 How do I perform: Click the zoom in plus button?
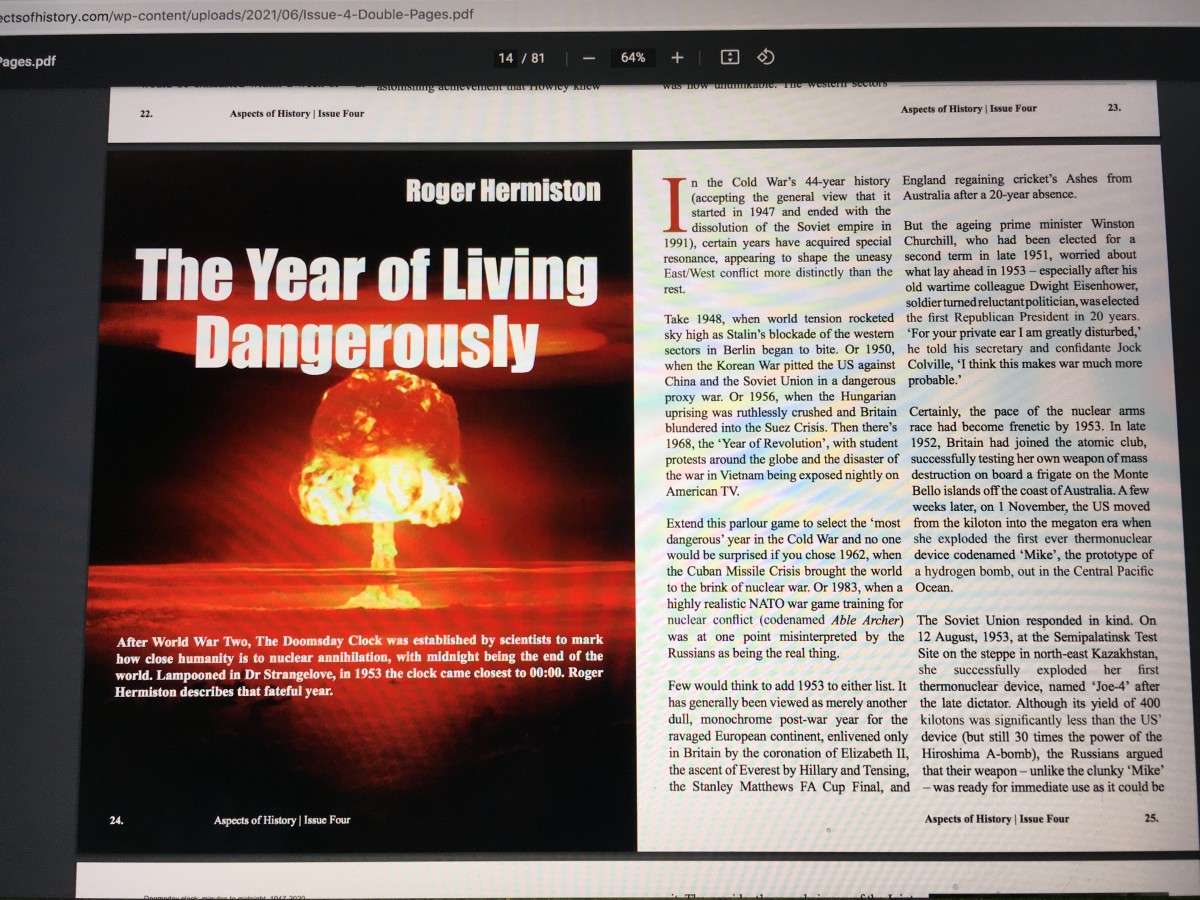point(677,58)
